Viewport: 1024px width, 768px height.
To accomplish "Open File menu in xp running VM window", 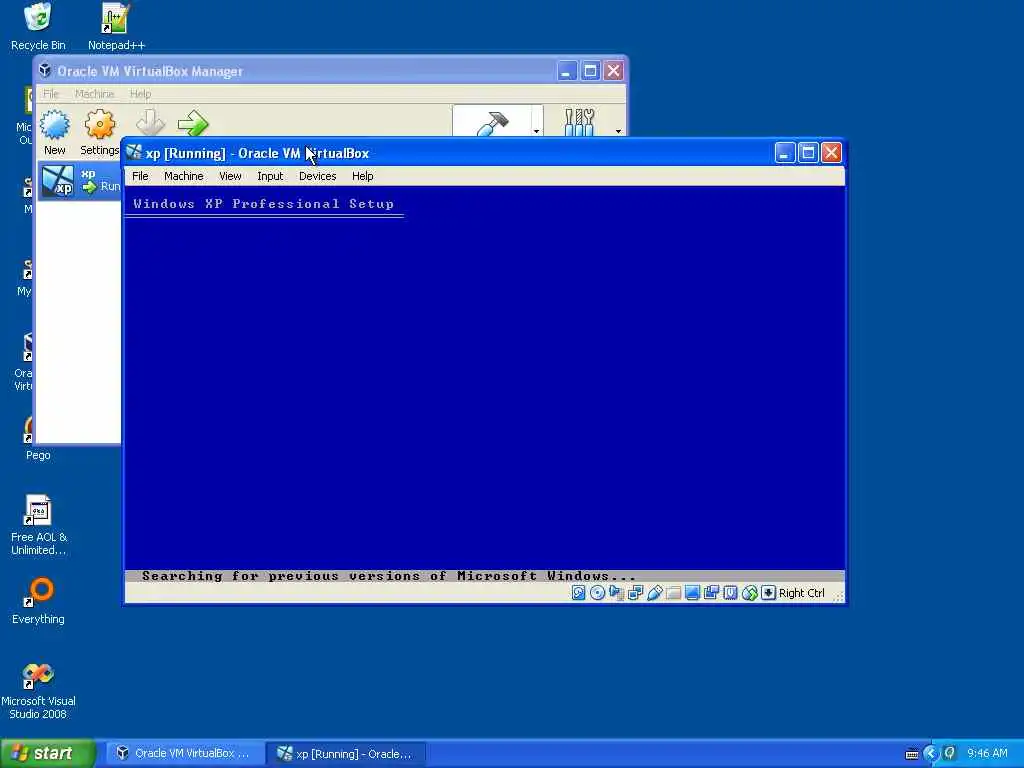I will (140, 176).
